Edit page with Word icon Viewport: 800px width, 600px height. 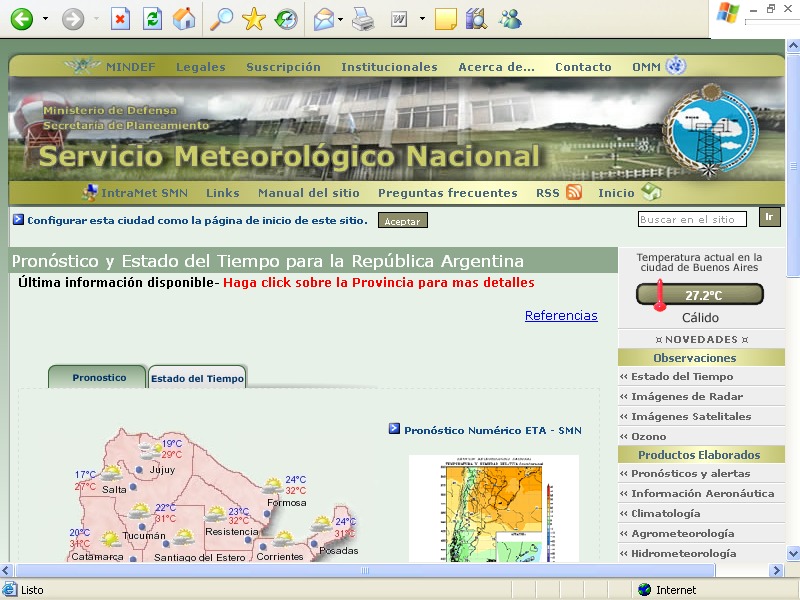pos(399,19)
